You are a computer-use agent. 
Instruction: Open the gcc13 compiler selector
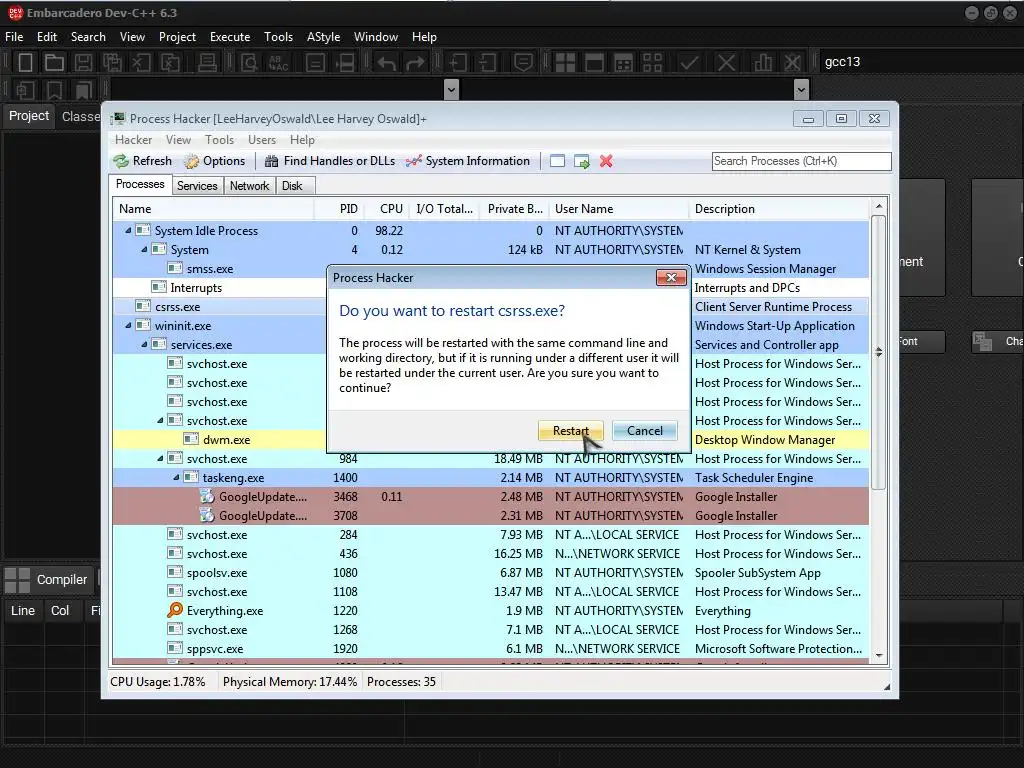pyautogui.click(x=920, y=62)
